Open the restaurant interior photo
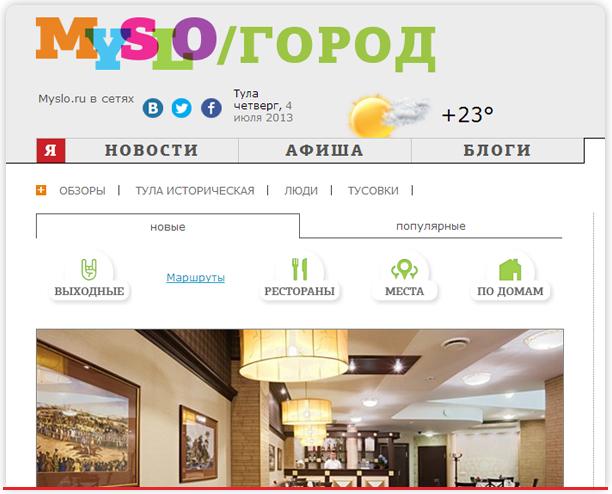This screenshot has height=494, width=612. point(300,408)
